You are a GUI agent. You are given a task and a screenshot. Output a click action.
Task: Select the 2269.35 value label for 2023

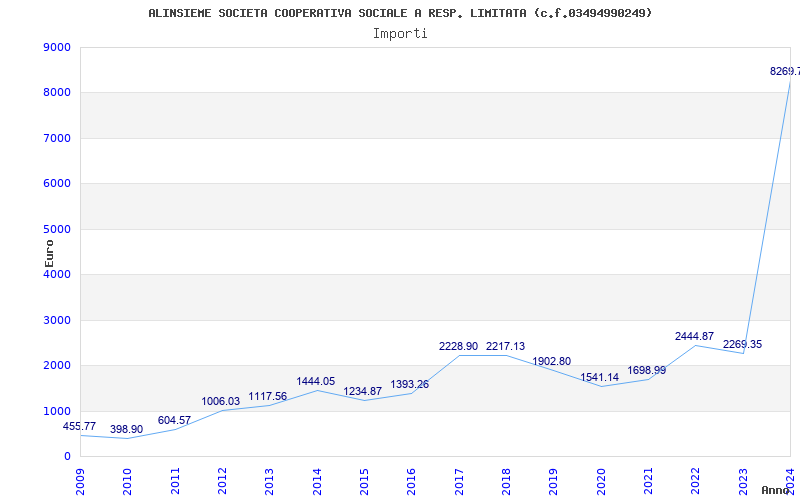pos(742,344)
